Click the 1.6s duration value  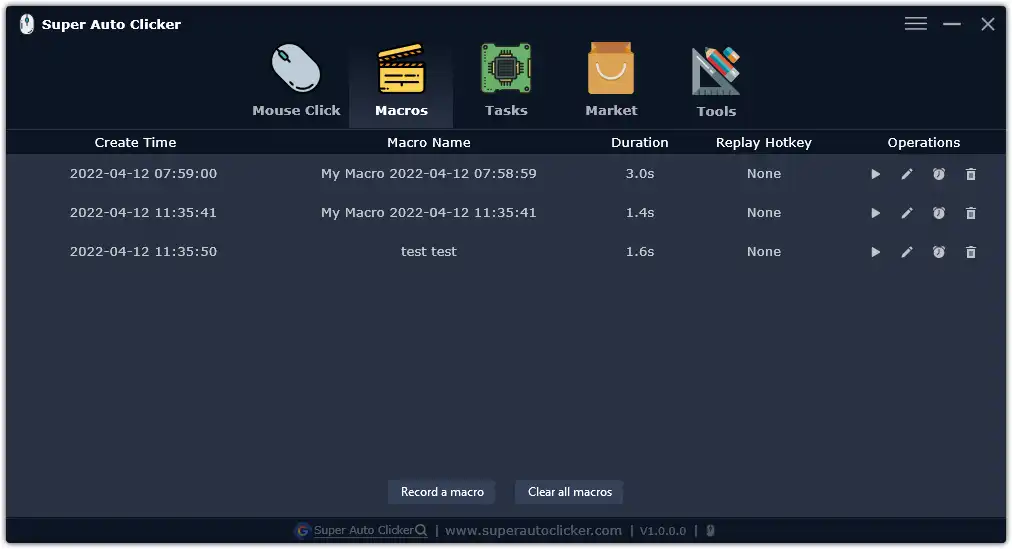640,252
